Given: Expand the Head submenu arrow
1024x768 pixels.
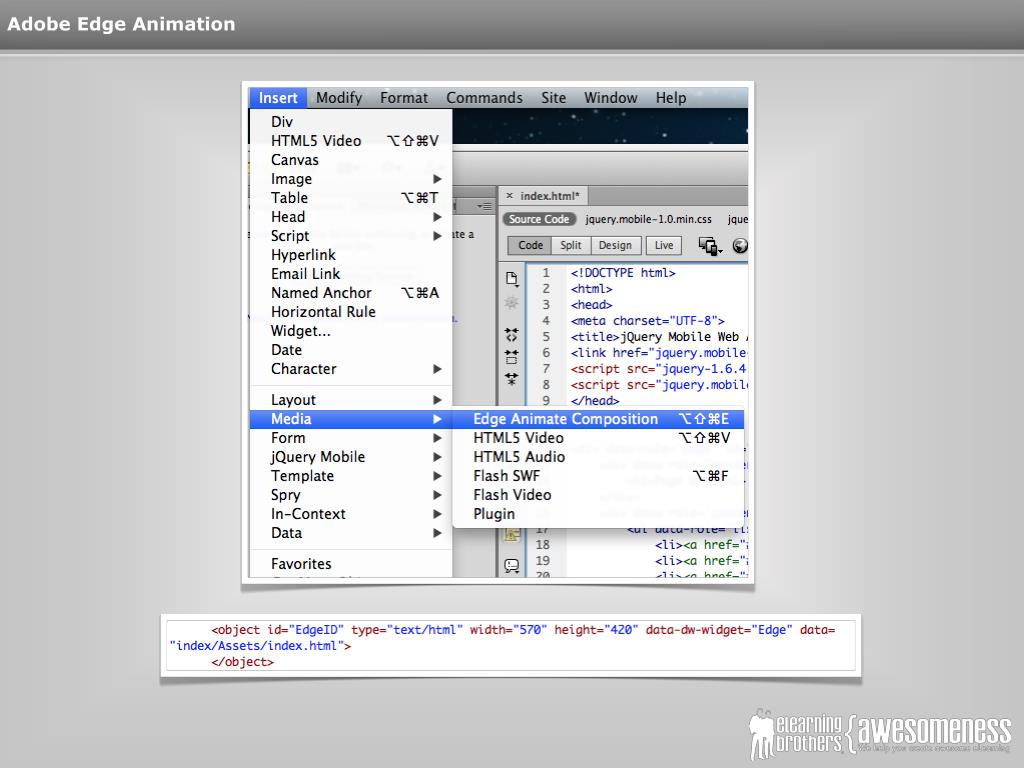Looking at the screenshot, I should click(438, 217).
